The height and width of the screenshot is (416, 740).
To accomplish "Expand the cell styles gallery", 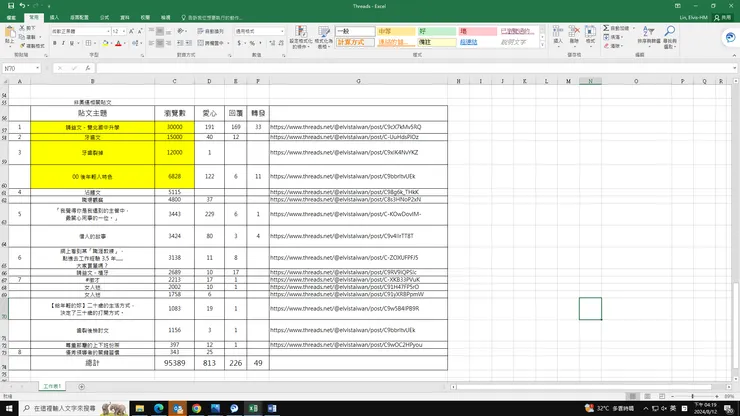I will [x=542, y=45].
